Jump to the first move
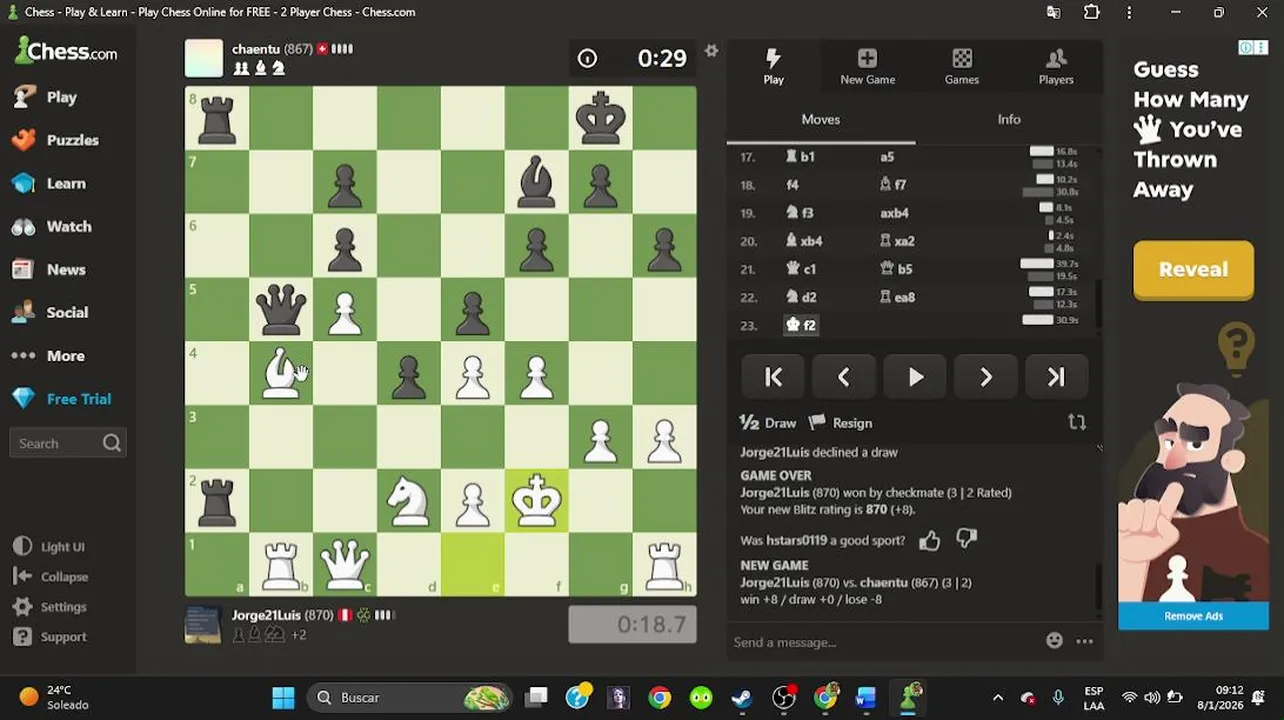 click(x=774, y=377)
